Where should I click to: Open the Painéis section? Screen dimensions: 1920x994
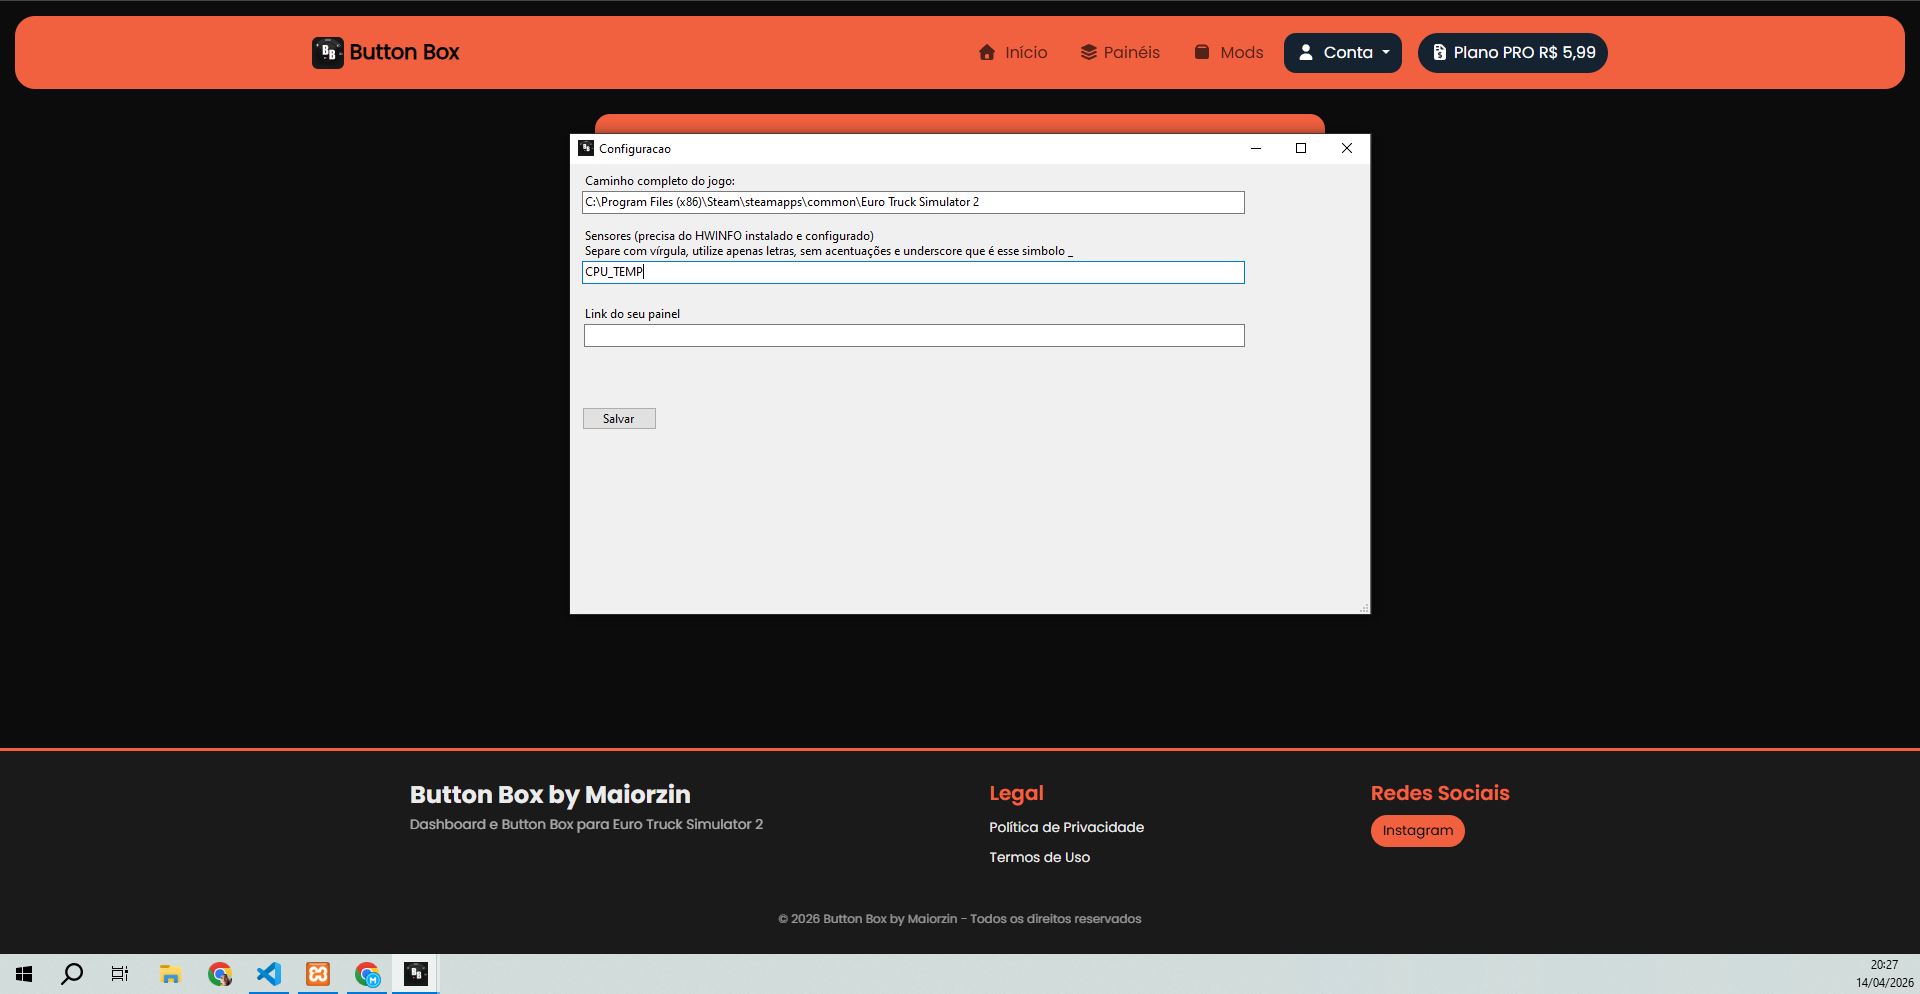pyautogui.click(x=1120, y=52)
